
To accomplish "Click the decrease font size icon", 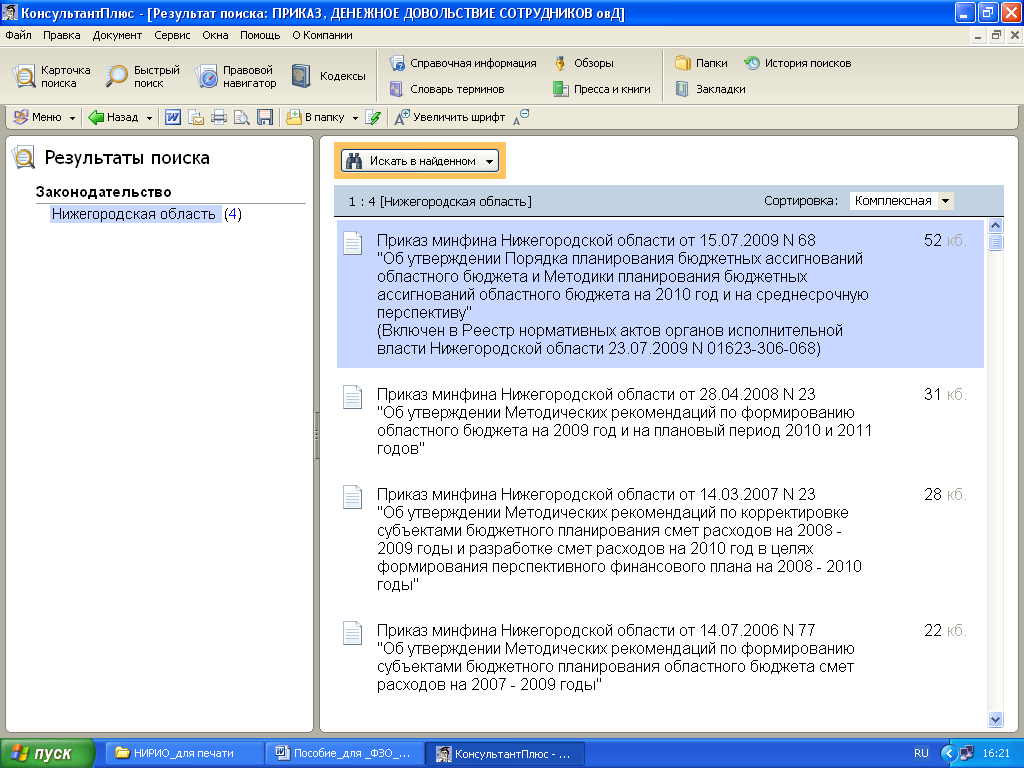I will click(x=521, y=118).
